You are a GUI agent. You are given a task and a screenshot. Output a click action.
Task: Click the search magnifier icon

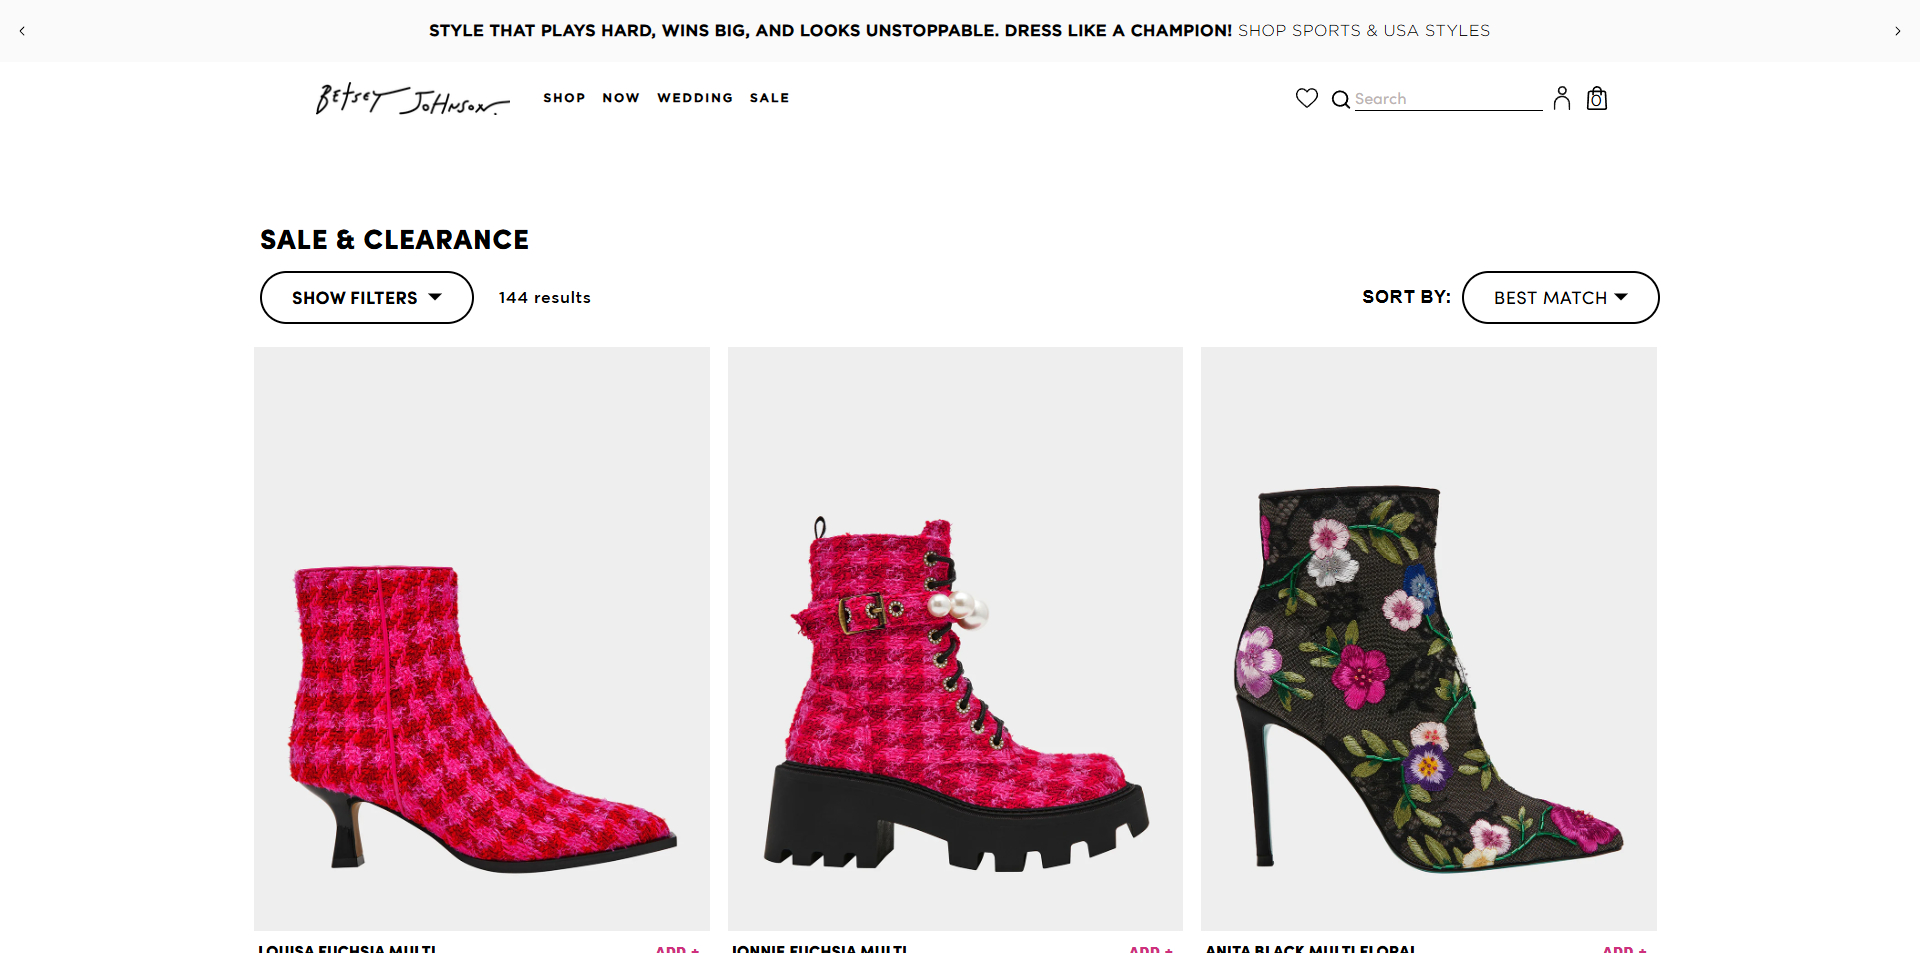1340,99
